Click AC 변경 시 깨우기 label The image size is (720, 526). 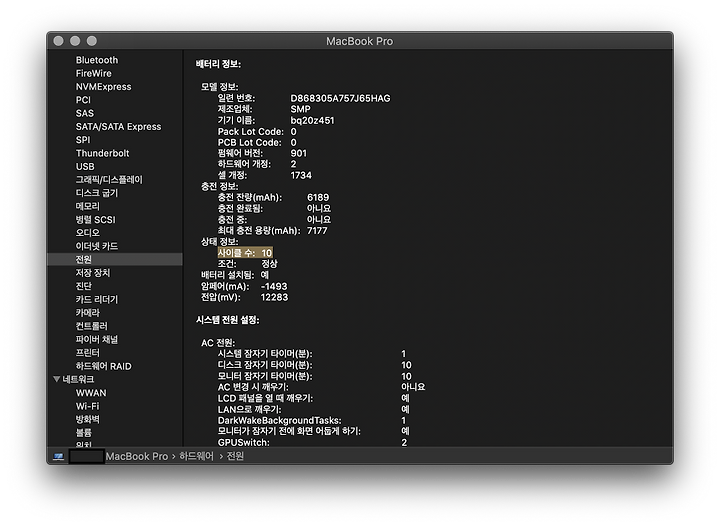(x=253, y=387)
